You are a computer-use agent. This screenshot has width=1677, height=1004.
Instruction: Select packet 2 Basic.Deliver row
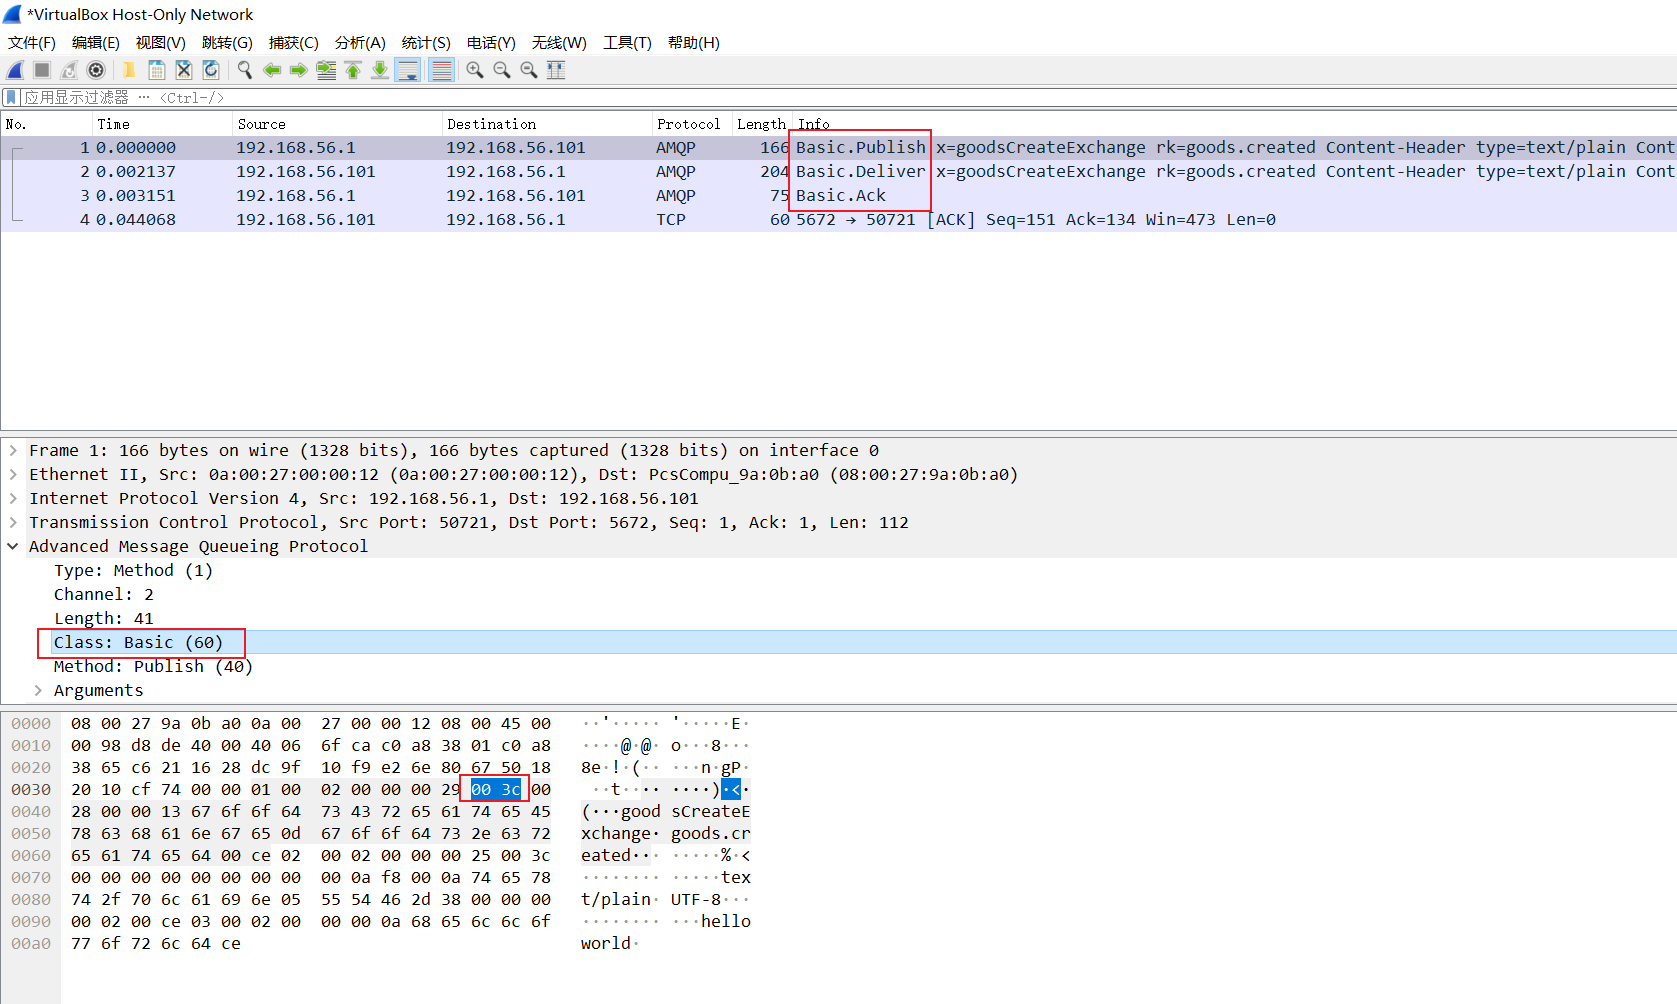coord(838,172)
